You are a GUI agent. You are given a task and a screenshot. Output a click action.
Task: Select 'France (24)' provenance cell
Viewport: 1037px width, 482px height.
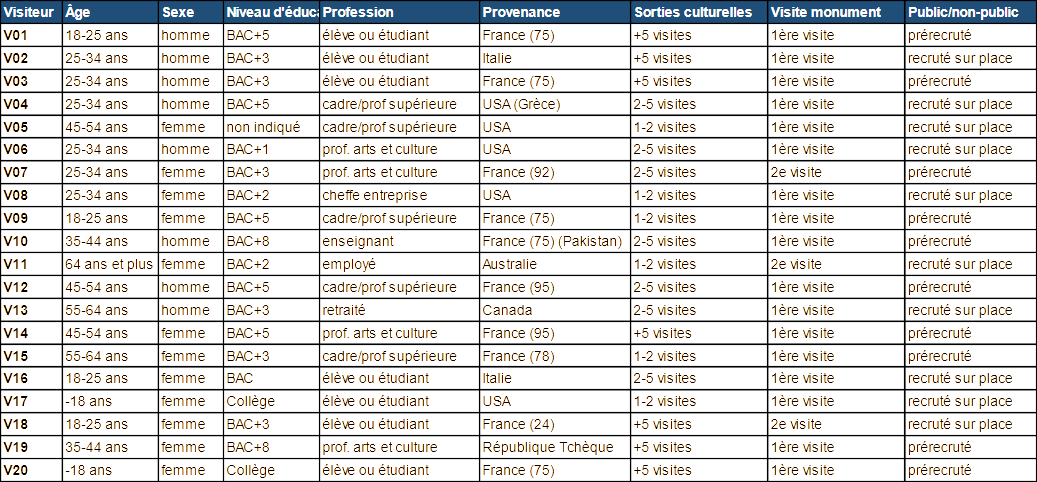click(555, 424)
